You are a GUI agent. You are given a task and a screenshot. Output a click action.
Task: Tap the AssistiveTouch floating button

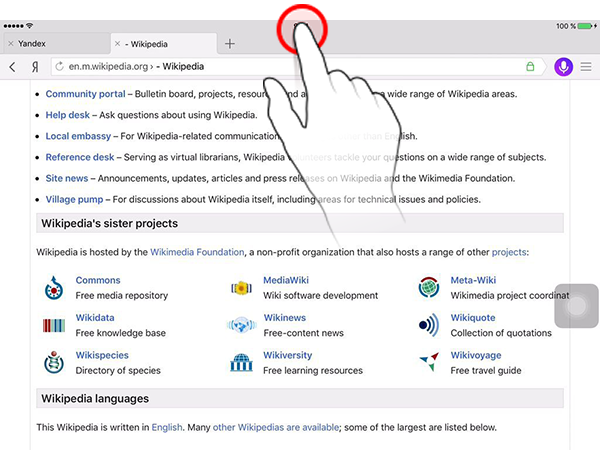(576, 306)
